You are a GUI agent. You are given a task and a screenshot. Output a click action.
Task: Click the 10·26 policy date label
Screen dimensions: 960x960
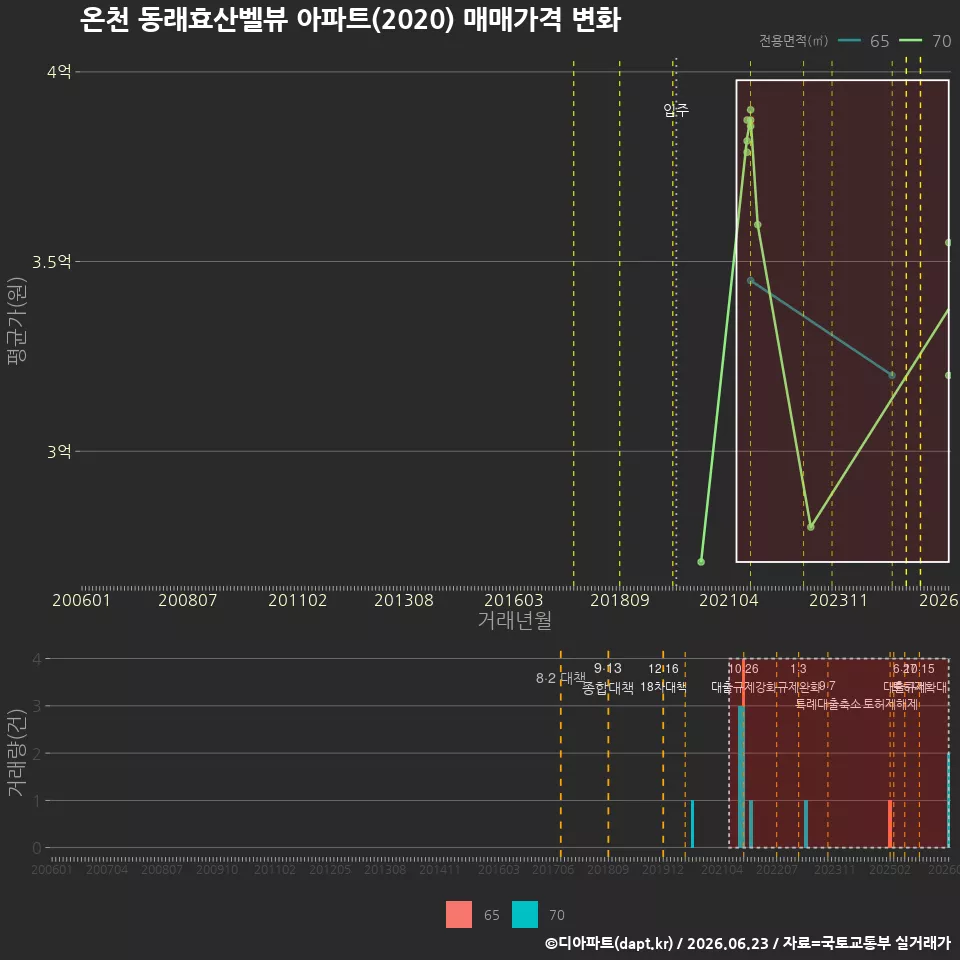point(743,669)
